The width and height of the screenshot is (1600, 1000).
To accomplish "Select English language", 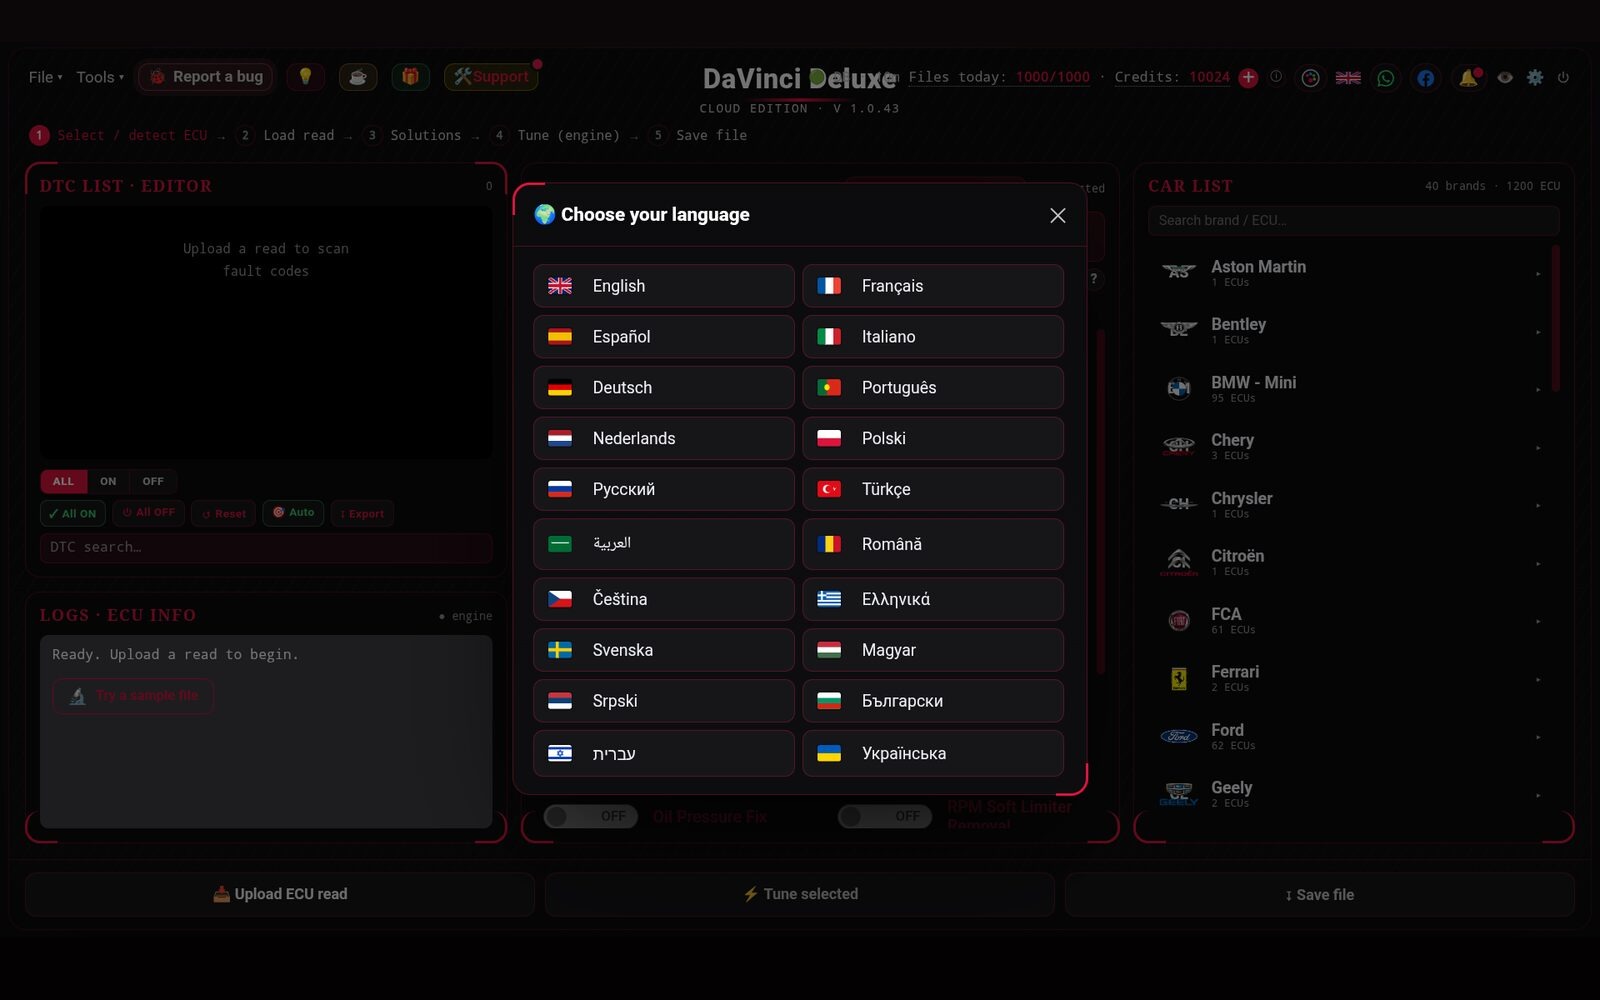I will click(x=664, y=286).
